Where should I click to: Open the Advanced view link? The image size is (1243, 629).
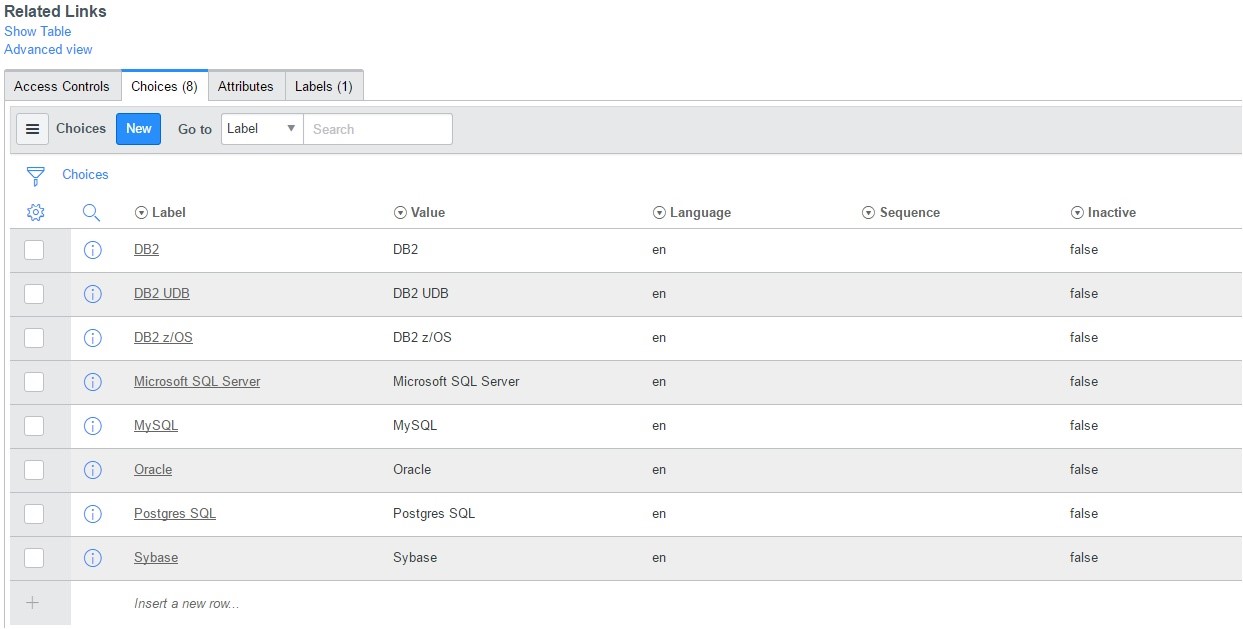(x=48, y=49)
